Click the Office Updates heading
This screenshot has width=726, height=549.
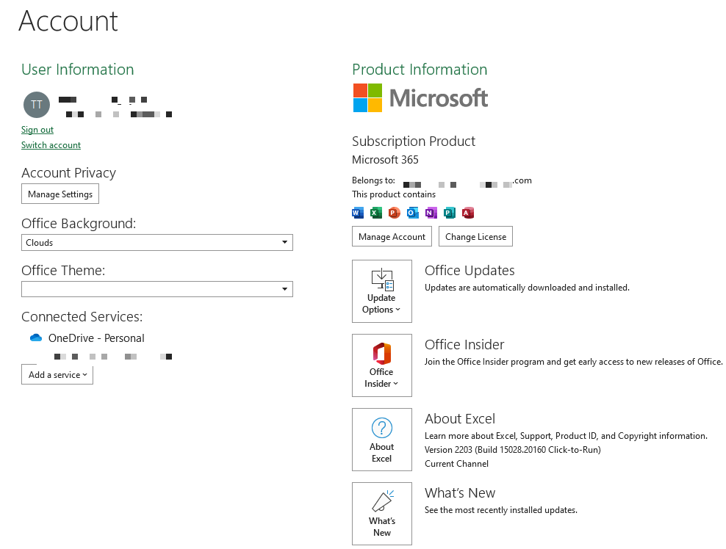(469, 270)
